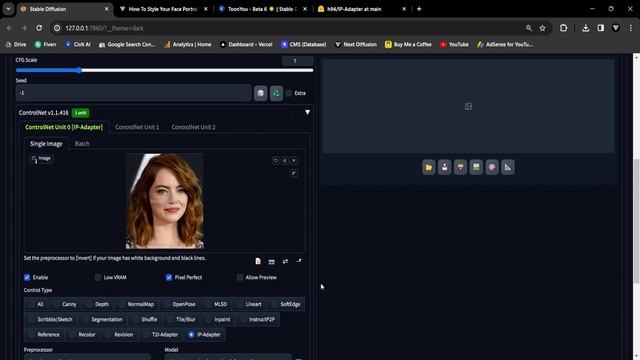Collapse the ControlNet v1.1.416 section
The width and height of the screenshot is (640, 360).
click(307, 112)
